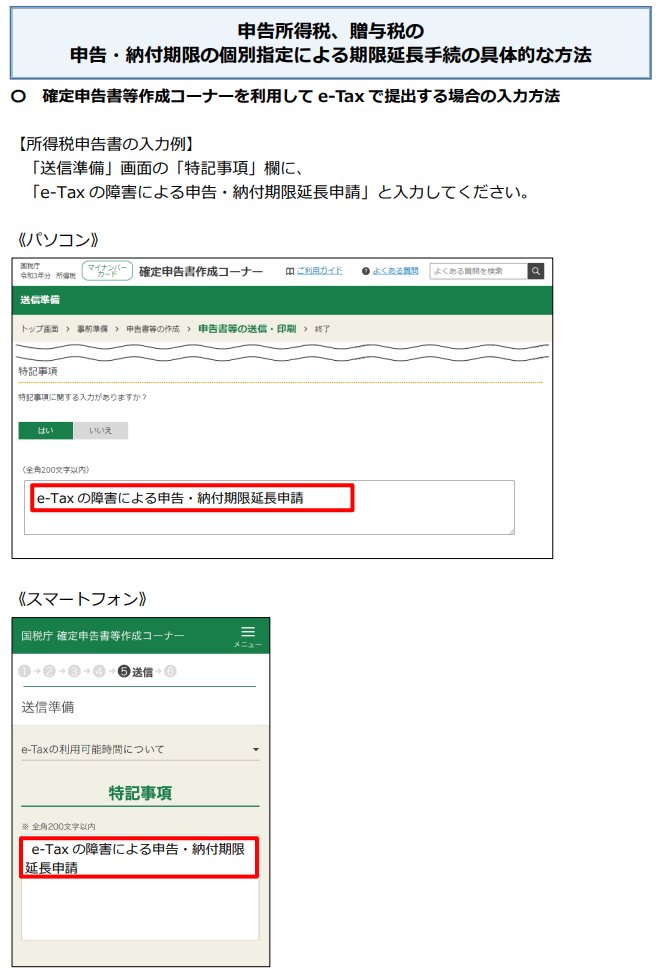
Task: Click the green 特記事項 heading in smartphone view
Action: 140,793
